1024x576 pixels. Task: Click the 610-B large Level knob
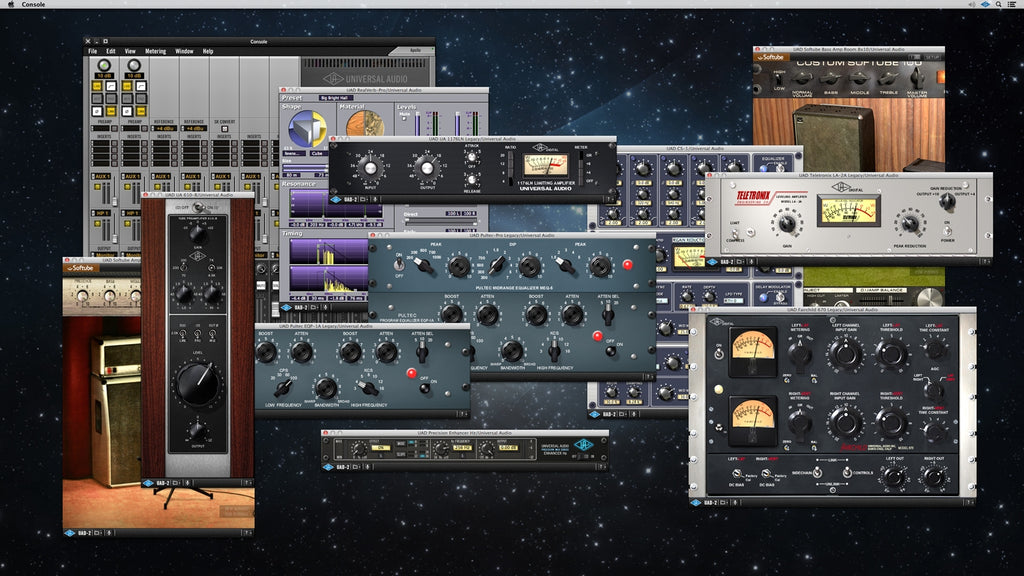pyautogui.click(x=198, y=385)
